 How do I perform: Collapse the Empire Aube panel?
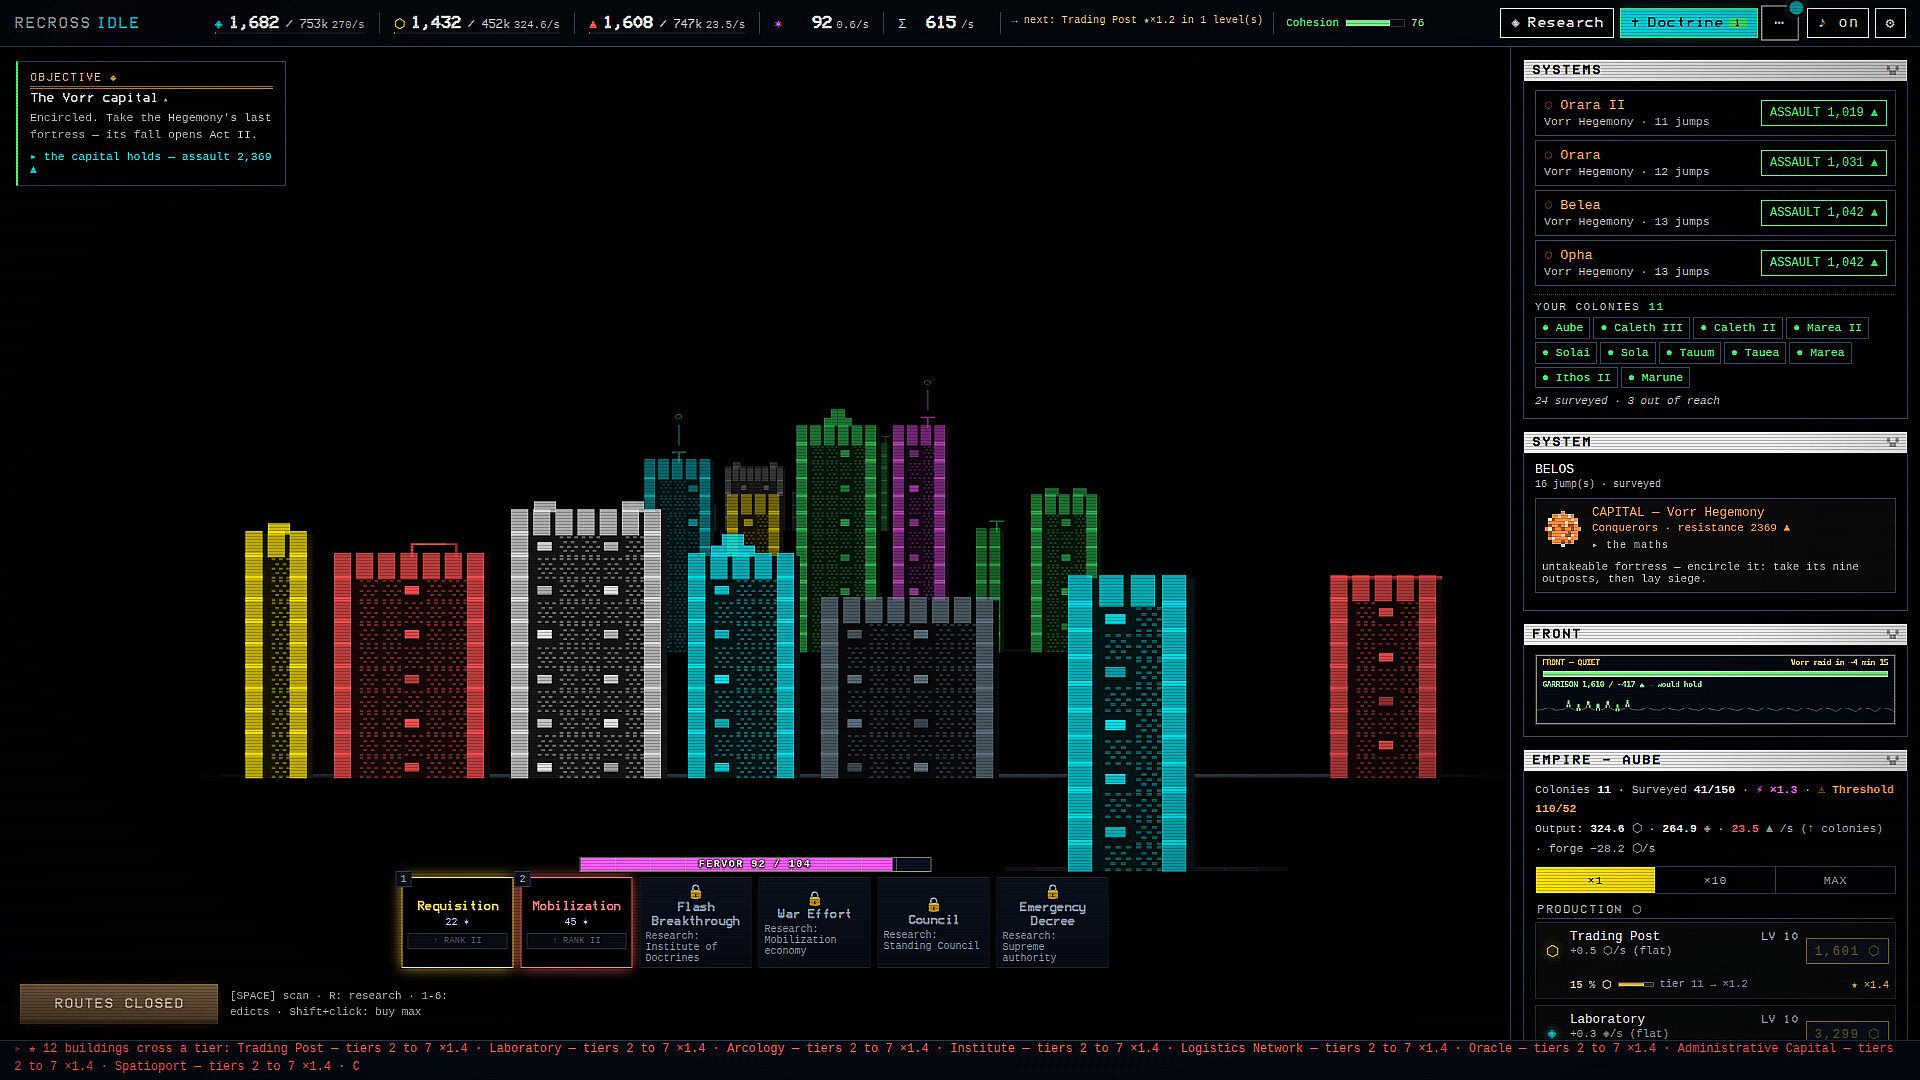click(1892, 760)
